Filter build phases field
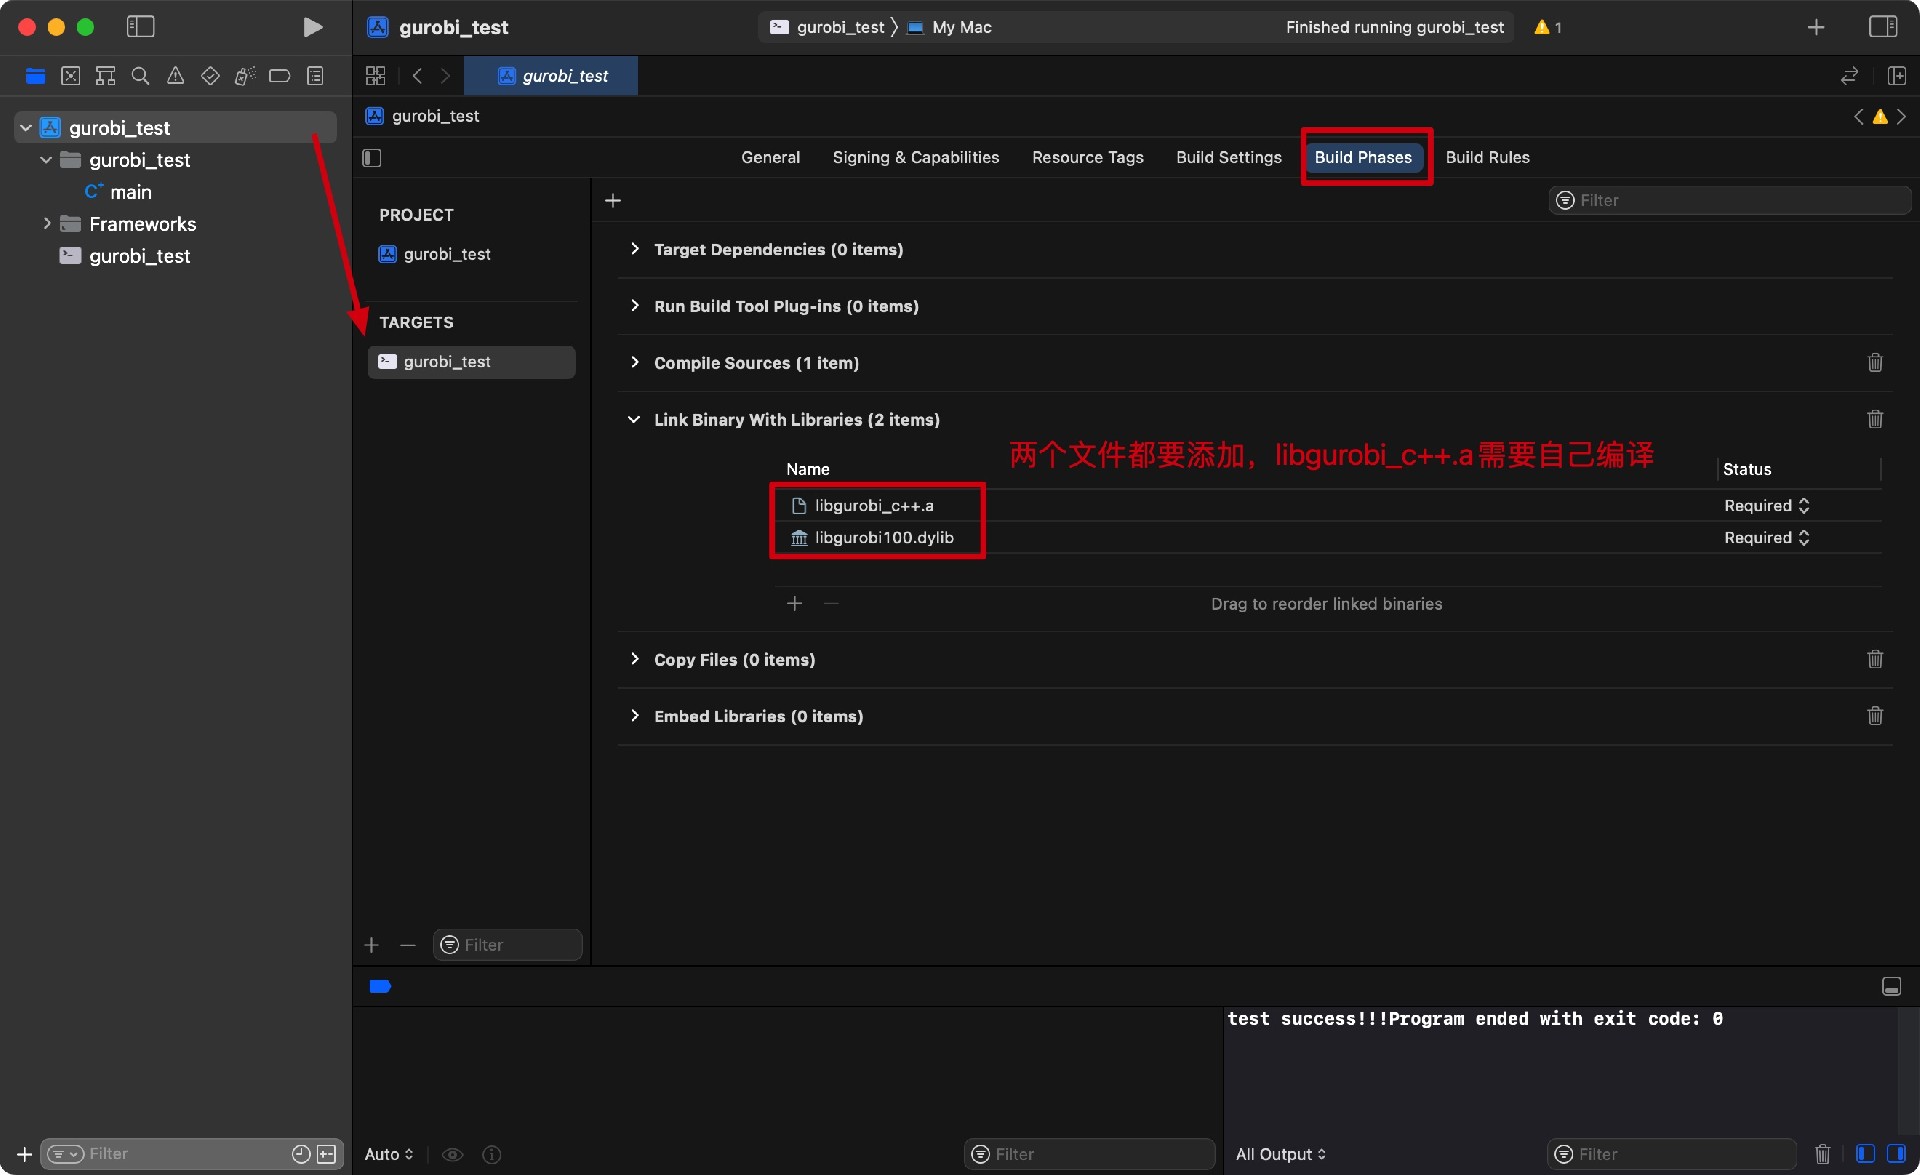Viewport: 1920px width, 1175px height. (x=1730, y=200)
